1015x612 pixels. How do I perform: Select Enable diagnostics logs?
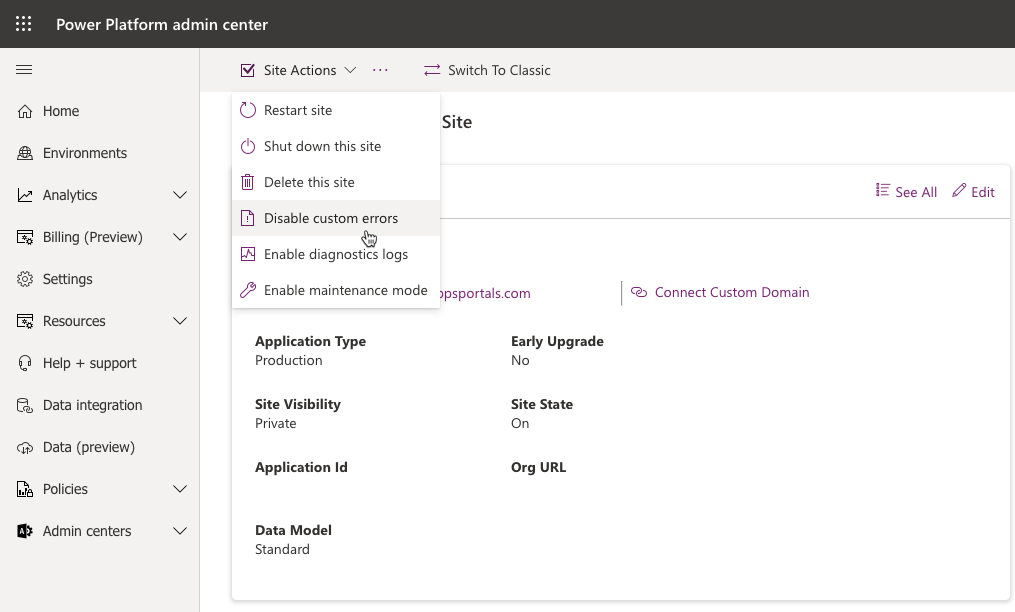pyautogui.click(x=336, y=255)
